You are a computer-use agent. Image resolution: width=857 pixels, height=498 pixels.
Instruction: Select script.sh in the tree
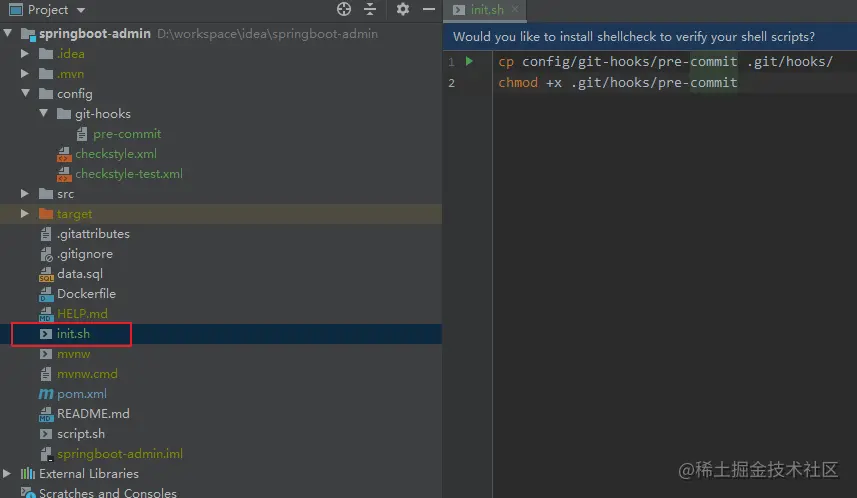81,434
